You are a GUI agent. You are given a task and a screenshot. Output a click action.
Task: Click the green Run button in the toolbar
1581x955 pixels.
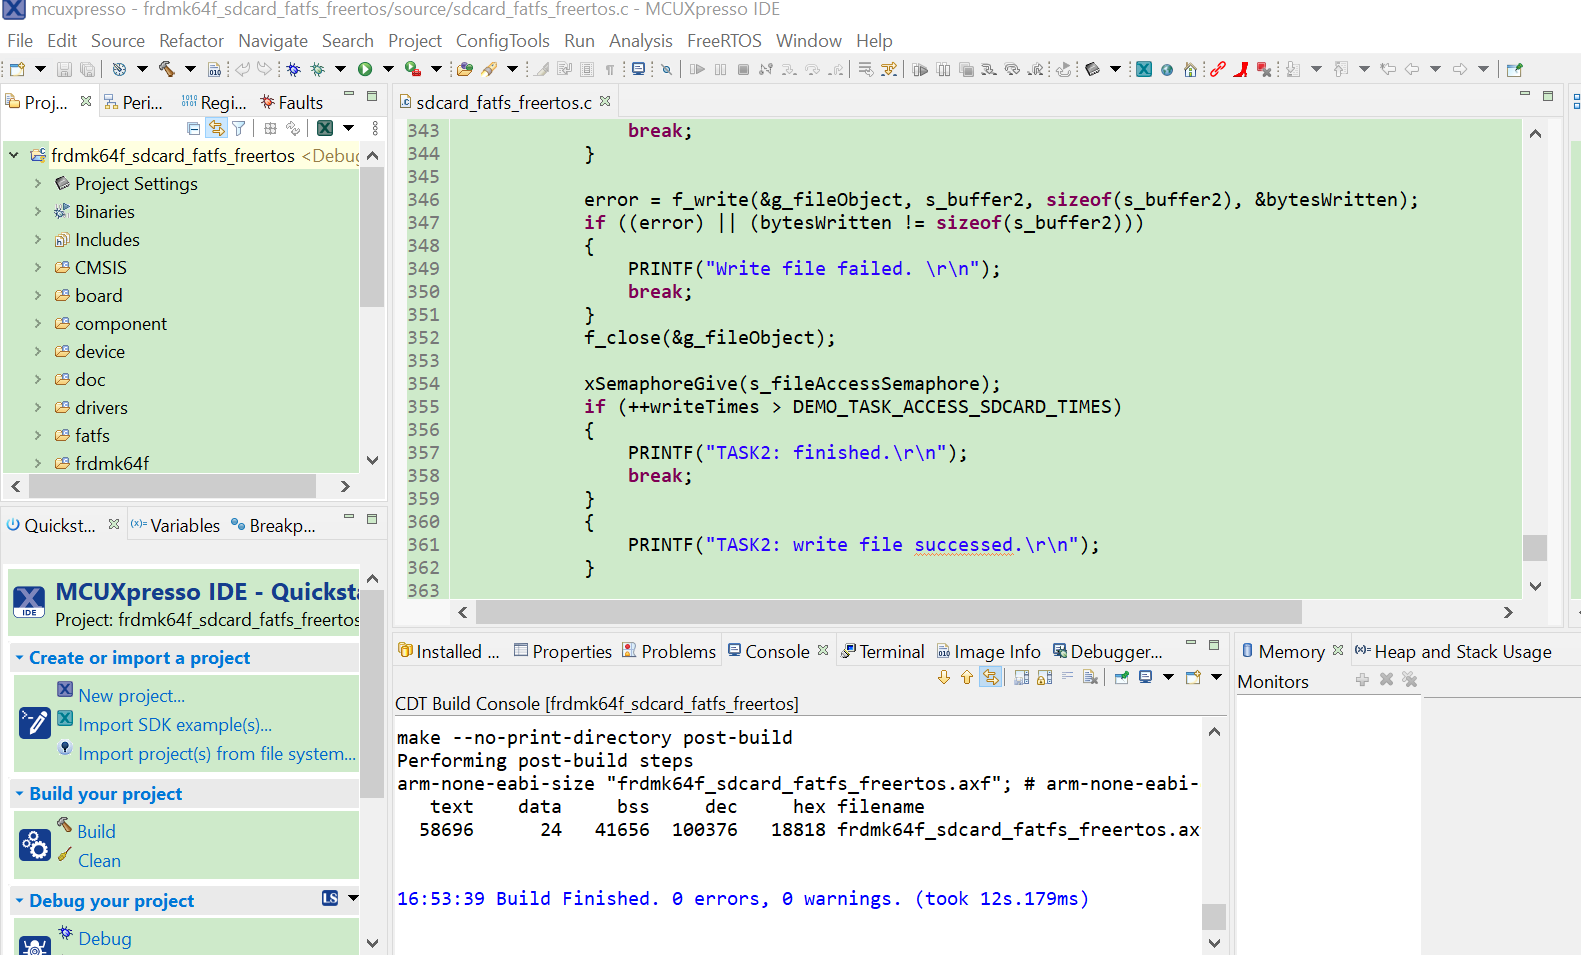pyautogui.click(x=365, y=69)
